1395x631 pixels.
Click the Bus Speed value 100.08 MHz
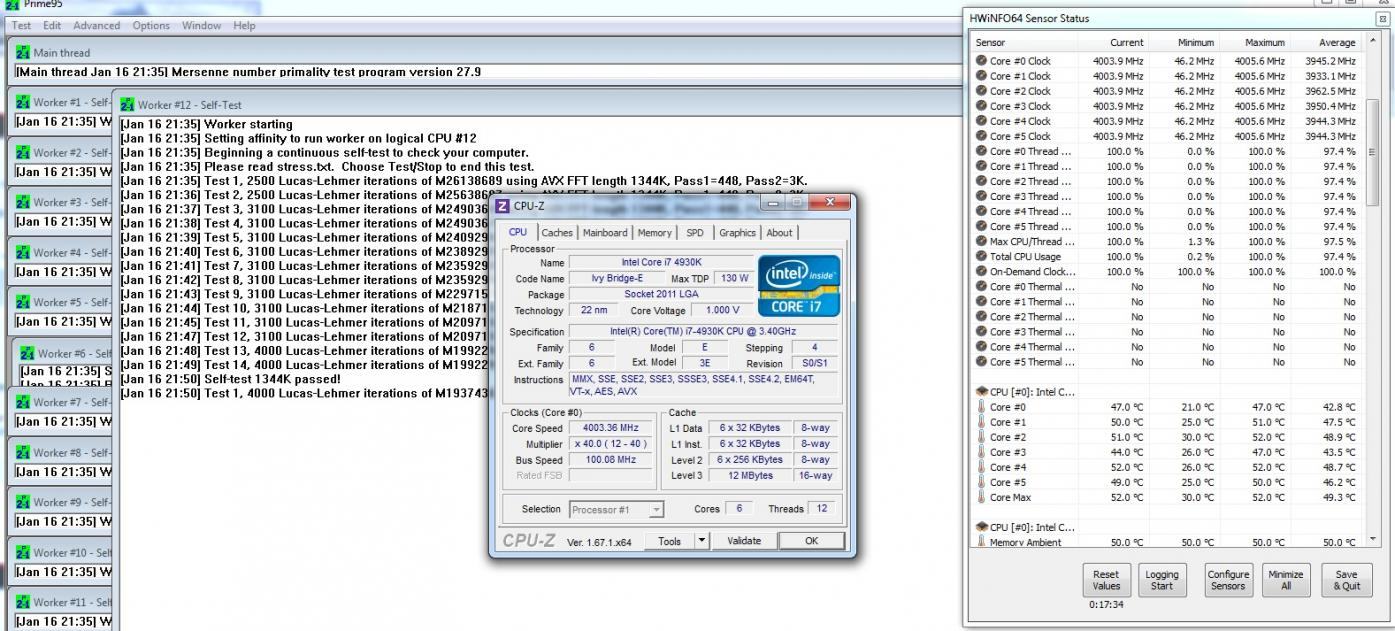point(610,460)
